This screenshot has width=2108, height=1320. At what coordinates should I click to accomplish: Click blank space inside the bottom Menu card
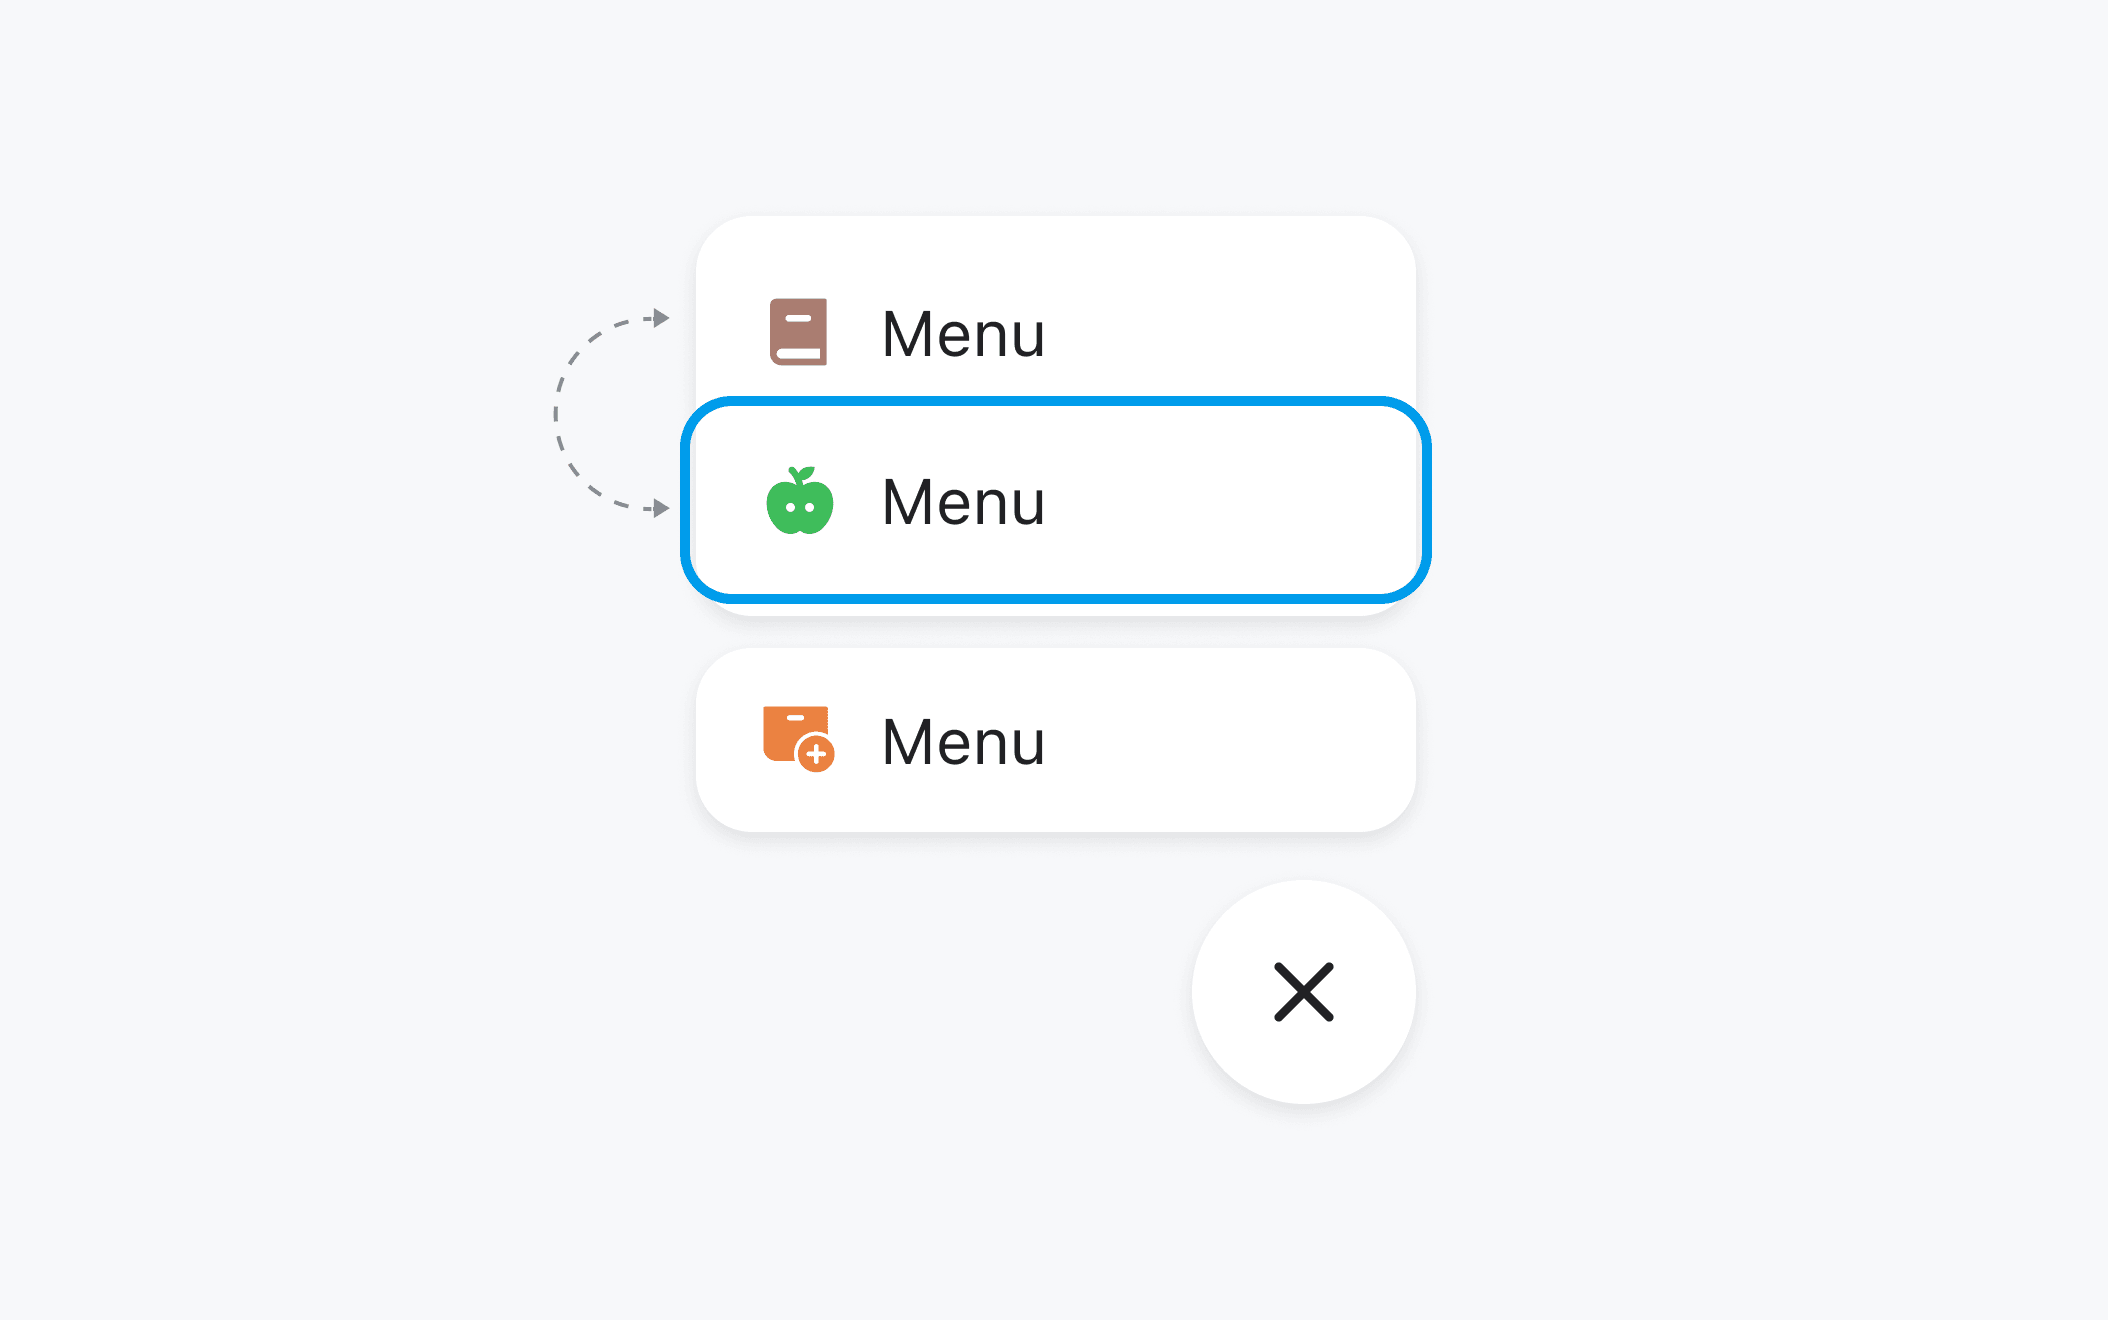(x=1230, y=740)
